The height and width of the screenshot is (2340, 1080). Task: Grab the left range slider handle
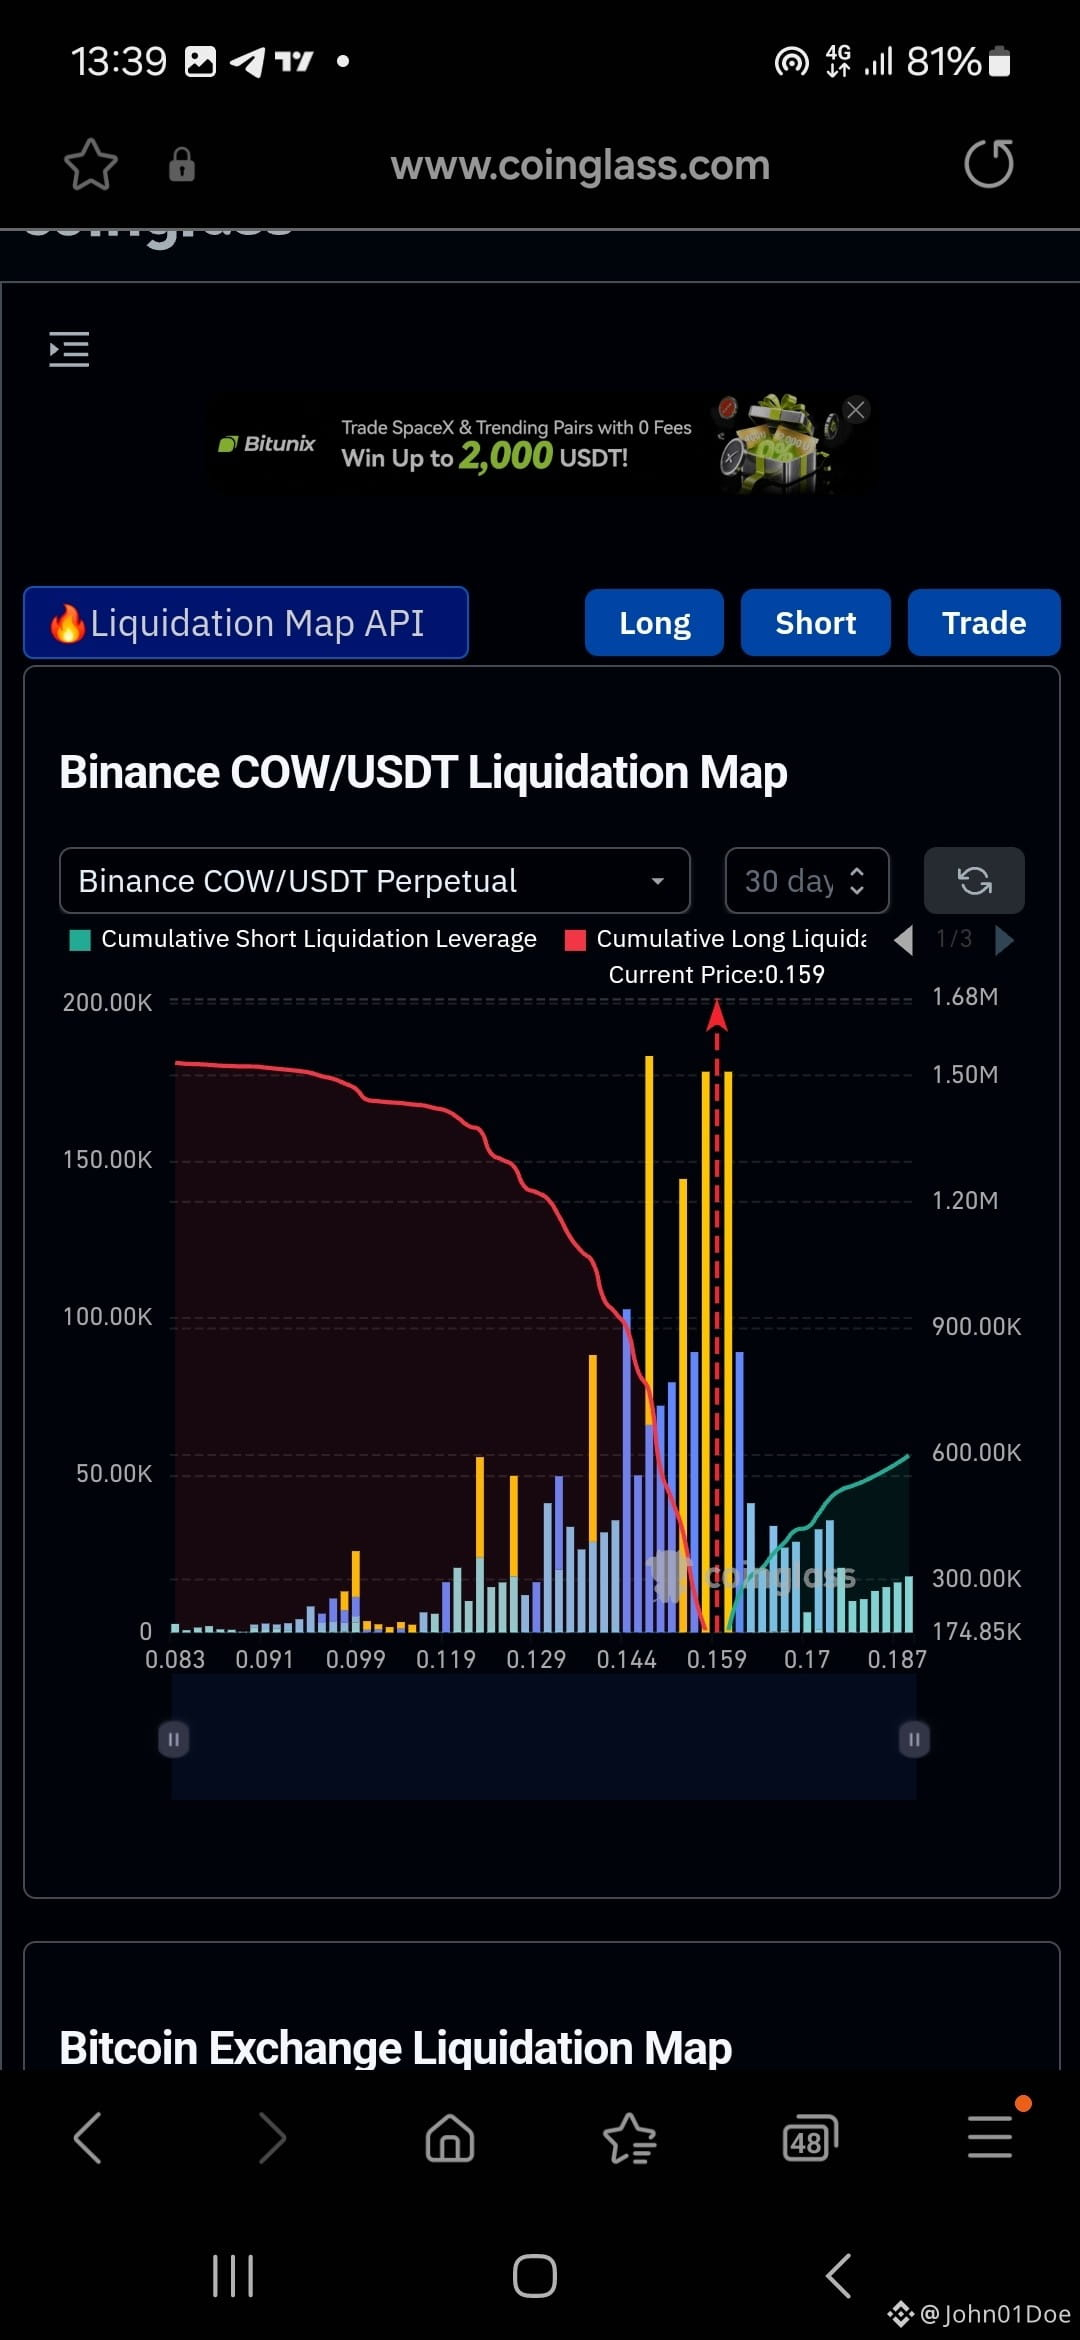[174, 1739]
